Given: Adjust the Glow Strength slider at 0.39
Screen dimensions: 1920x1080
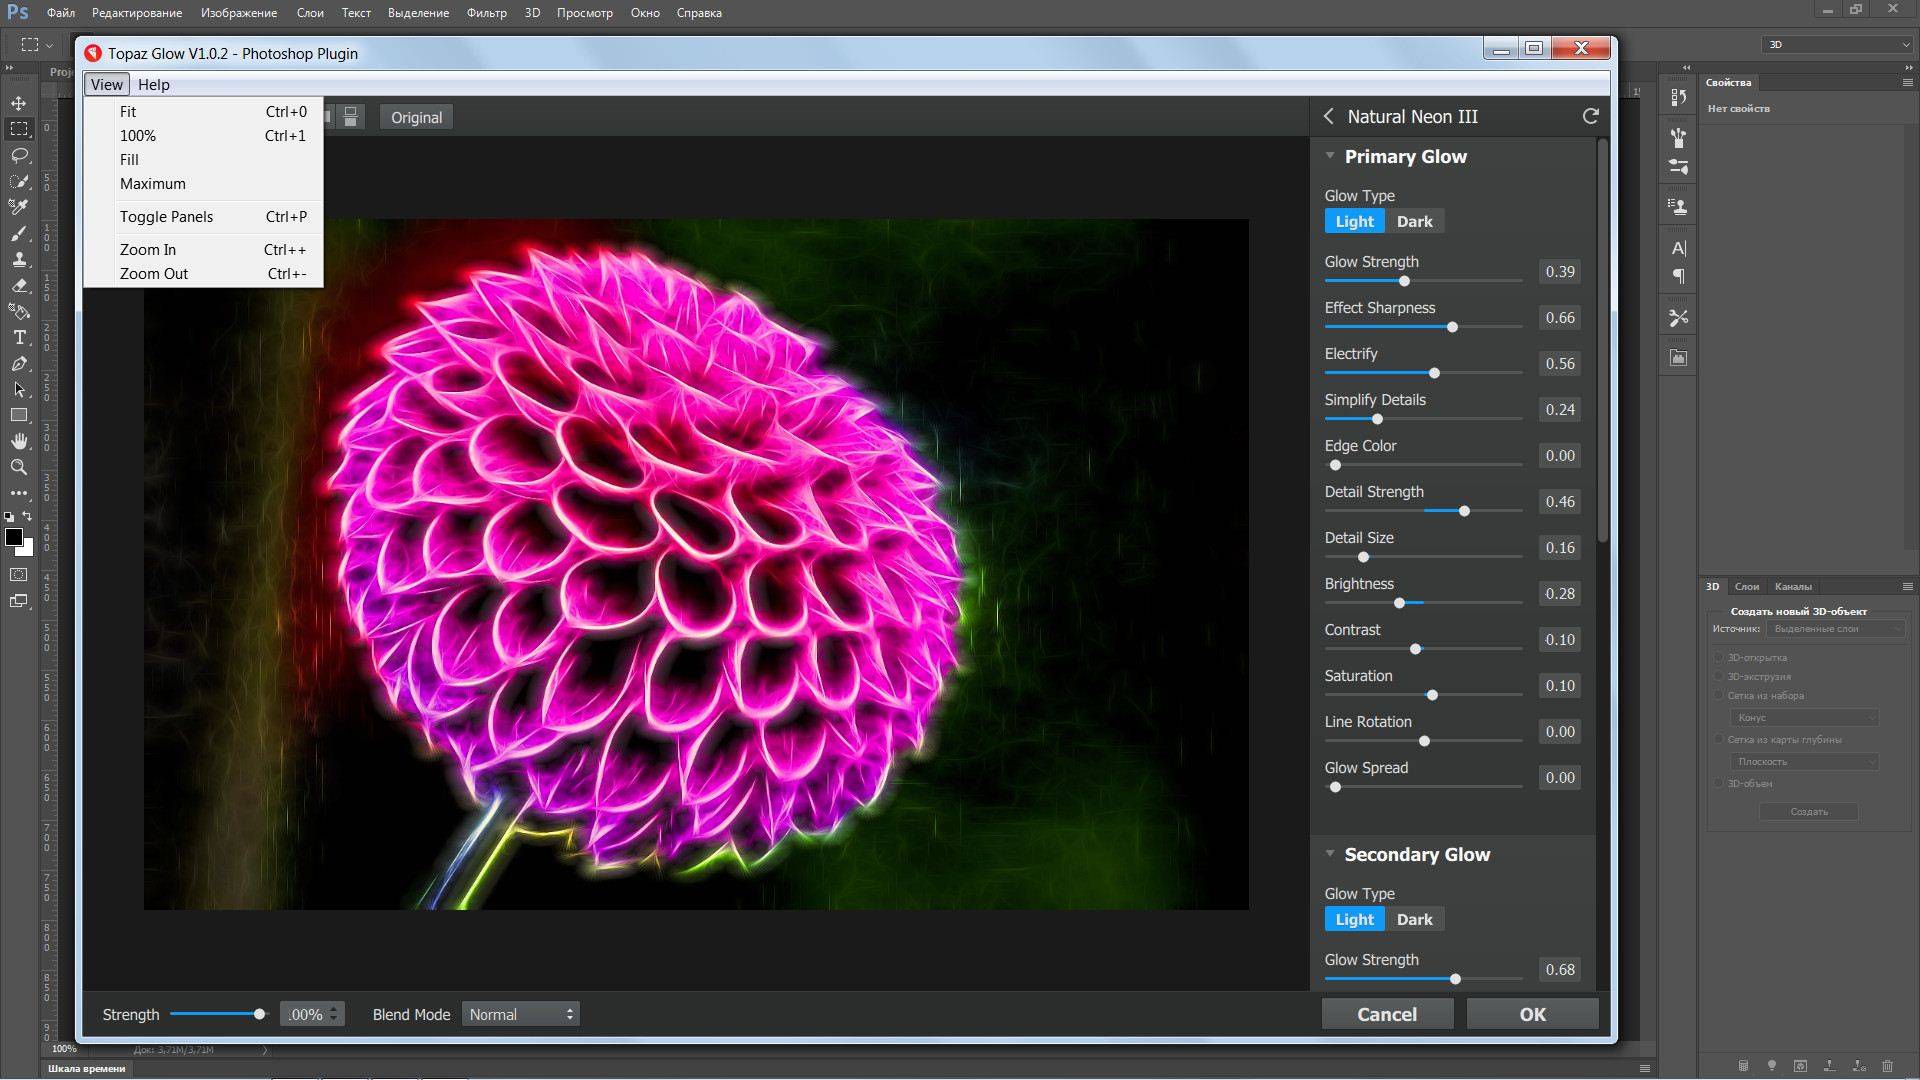Looking at the screenshot, I should 1404,281.
